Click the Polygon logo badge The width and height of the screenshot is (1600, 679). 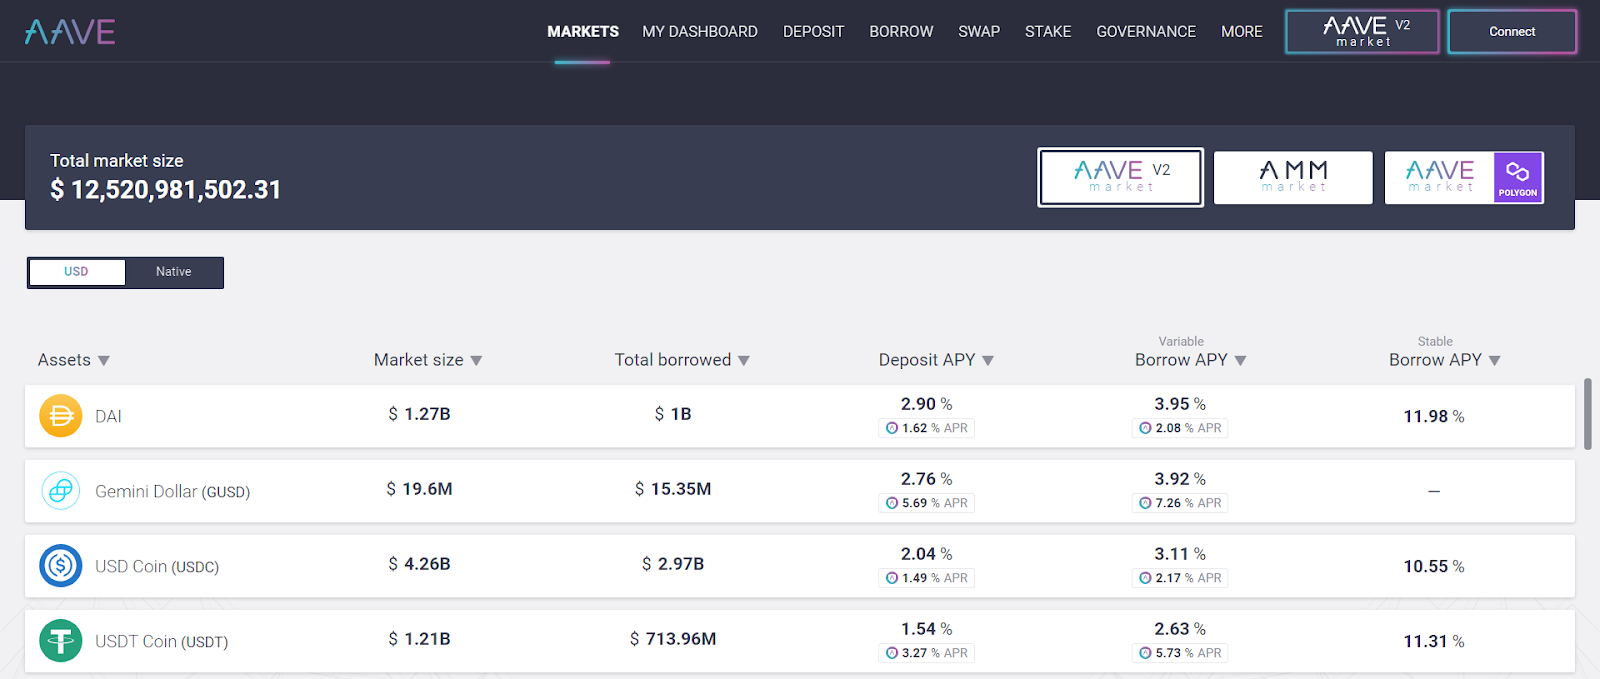(x=1518, y=178)
